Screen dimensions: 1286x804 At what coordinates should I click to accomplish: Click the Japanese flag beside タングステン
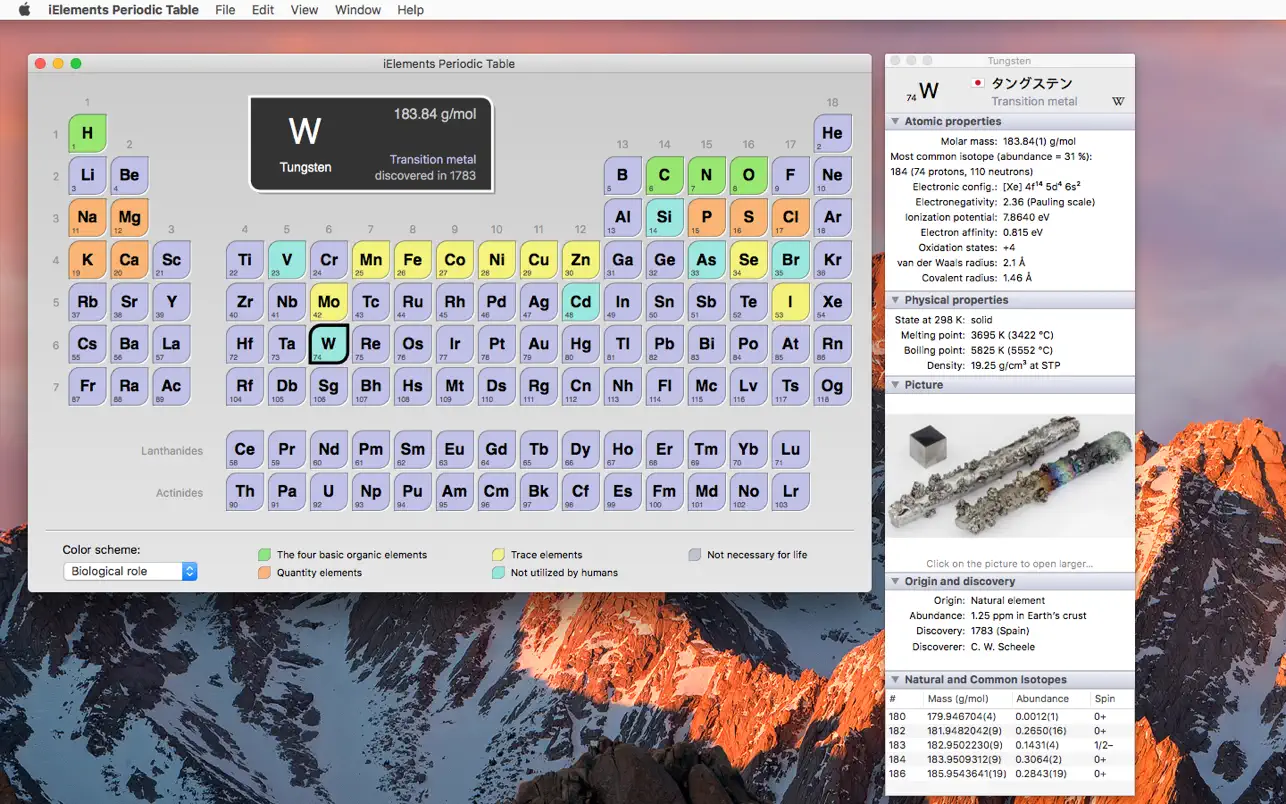click(x=977, y=84)
